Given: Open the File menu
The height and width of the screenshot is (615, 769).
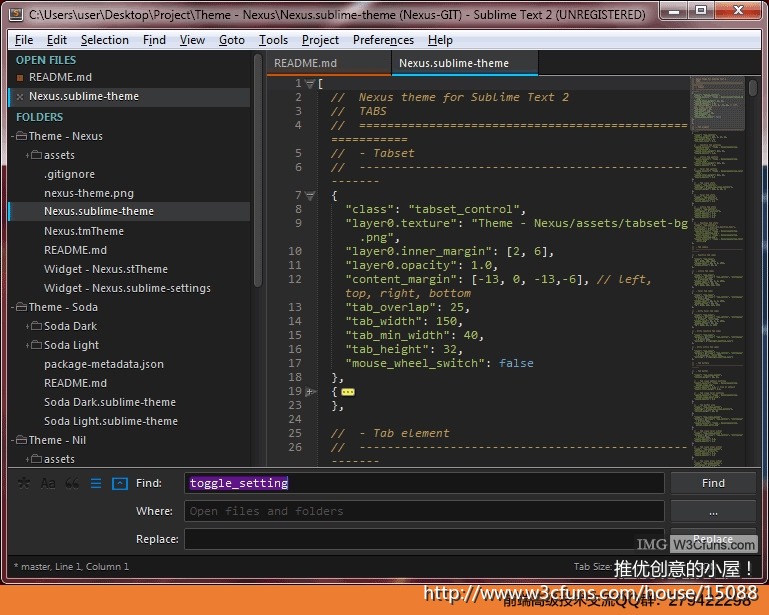Looking at the screenshot, I should (24, 40).
